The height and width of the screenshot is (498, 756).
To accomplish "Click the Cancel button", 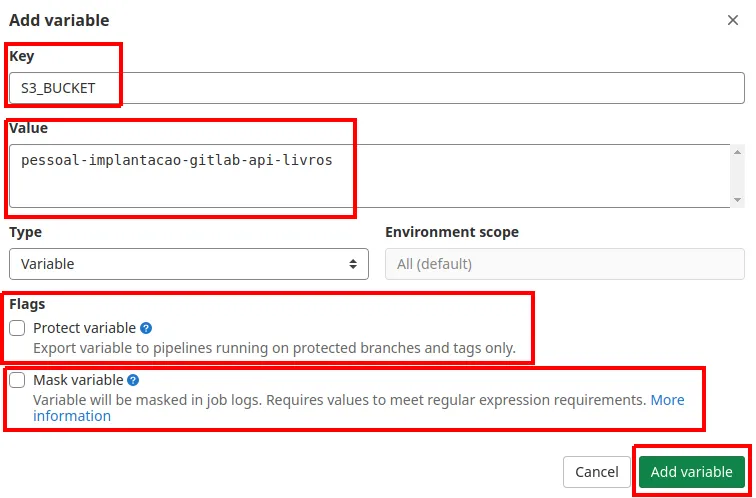I will [596, 471].
